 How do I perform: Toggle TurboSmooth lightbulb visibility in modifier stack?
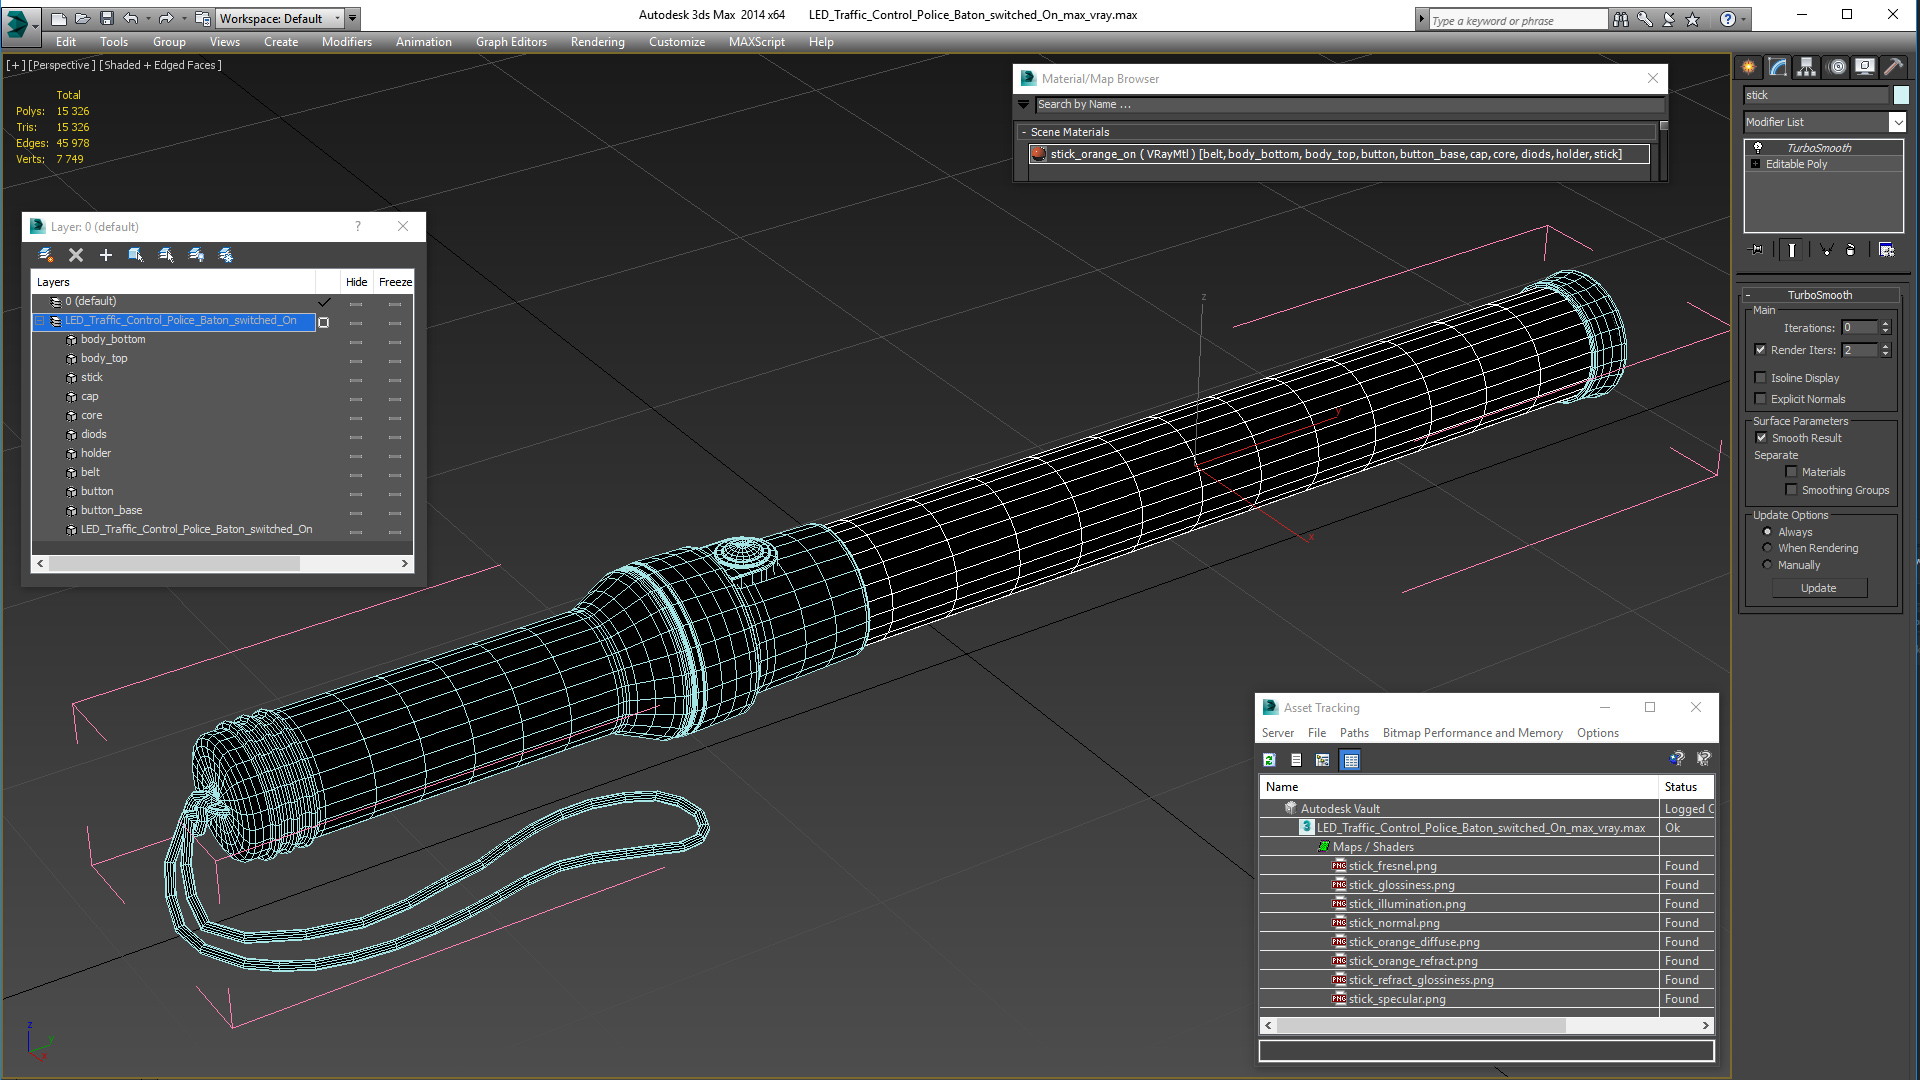pyautogui.click(x=1758, y=147)
